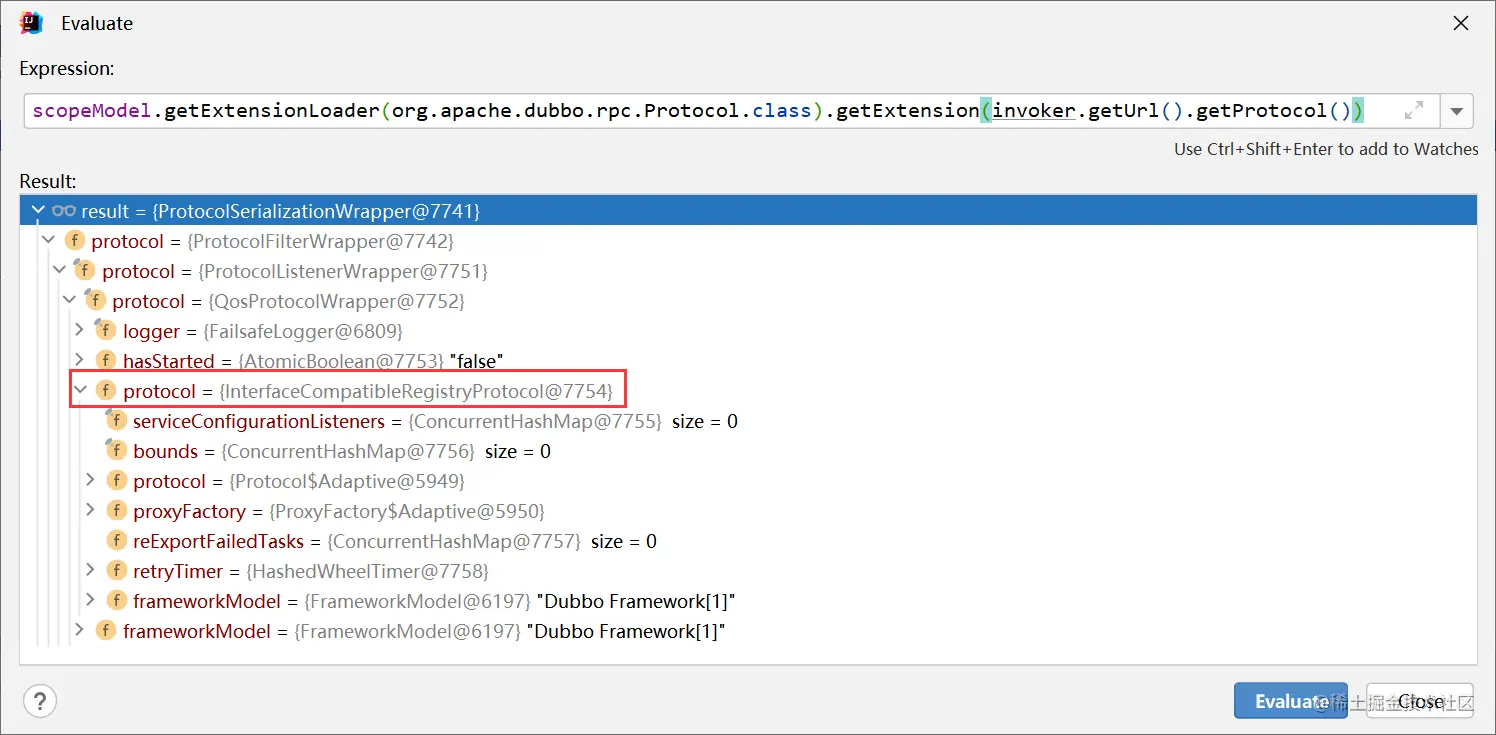The width and height of the screenshot is (1496, 735).
Task: Open expression history dropdown arrow
Action: 1456,111
